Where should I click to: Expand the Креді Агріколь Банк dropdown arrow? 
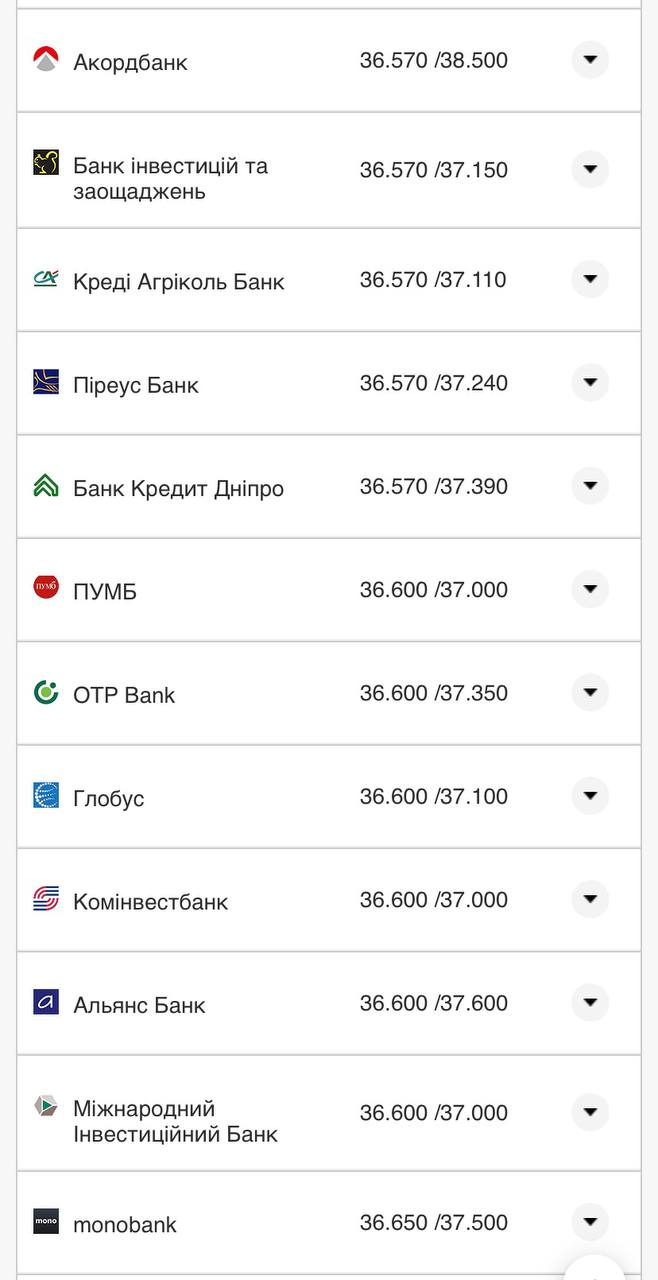[590, 279]
